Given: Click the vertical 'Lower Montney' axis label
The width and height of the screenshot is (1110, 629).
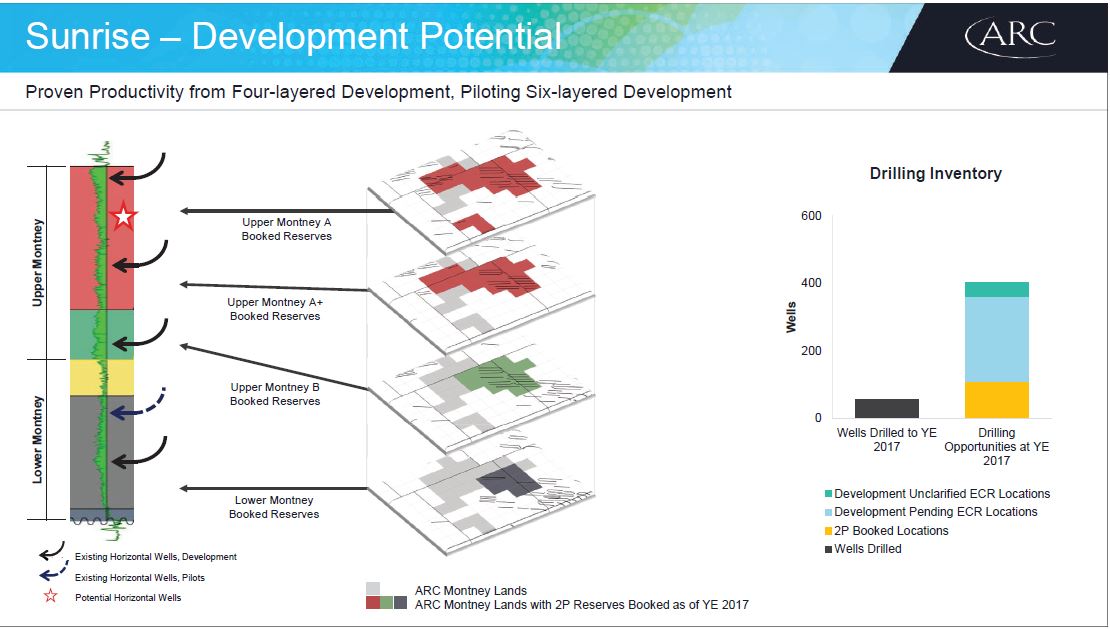Looking at the screenshot, I should point(38,439).
